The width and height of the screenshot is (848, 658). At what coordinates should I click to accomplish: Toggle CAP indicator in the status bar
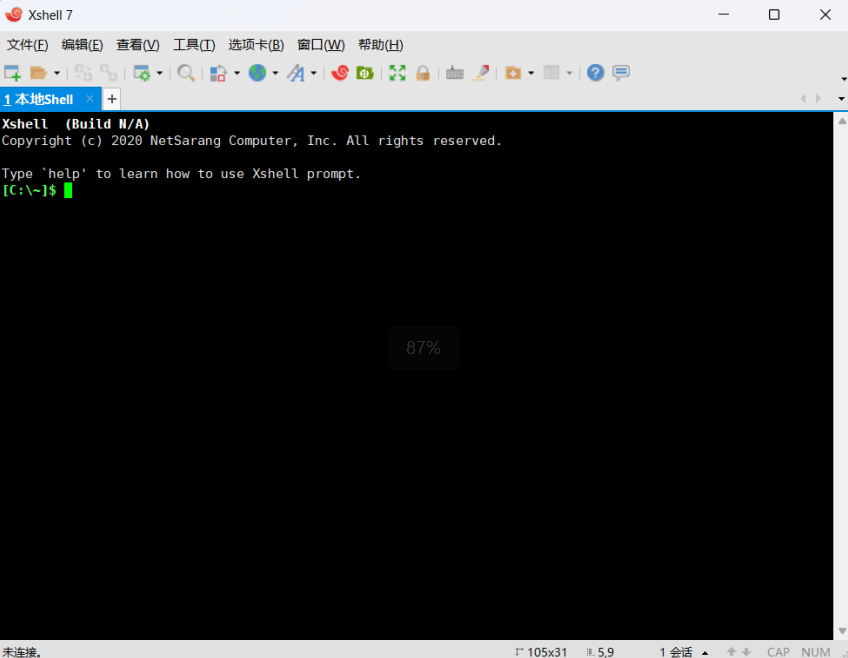(x=778, y=651)
